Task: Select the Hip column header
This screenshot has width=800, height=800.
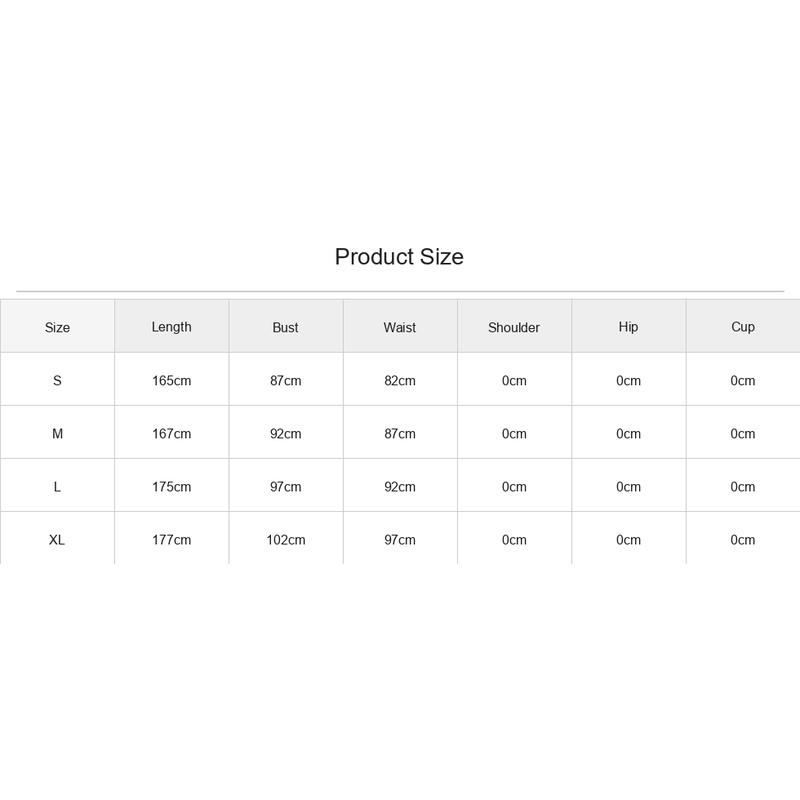Action: pyautogui.click(x=629, y=327)
